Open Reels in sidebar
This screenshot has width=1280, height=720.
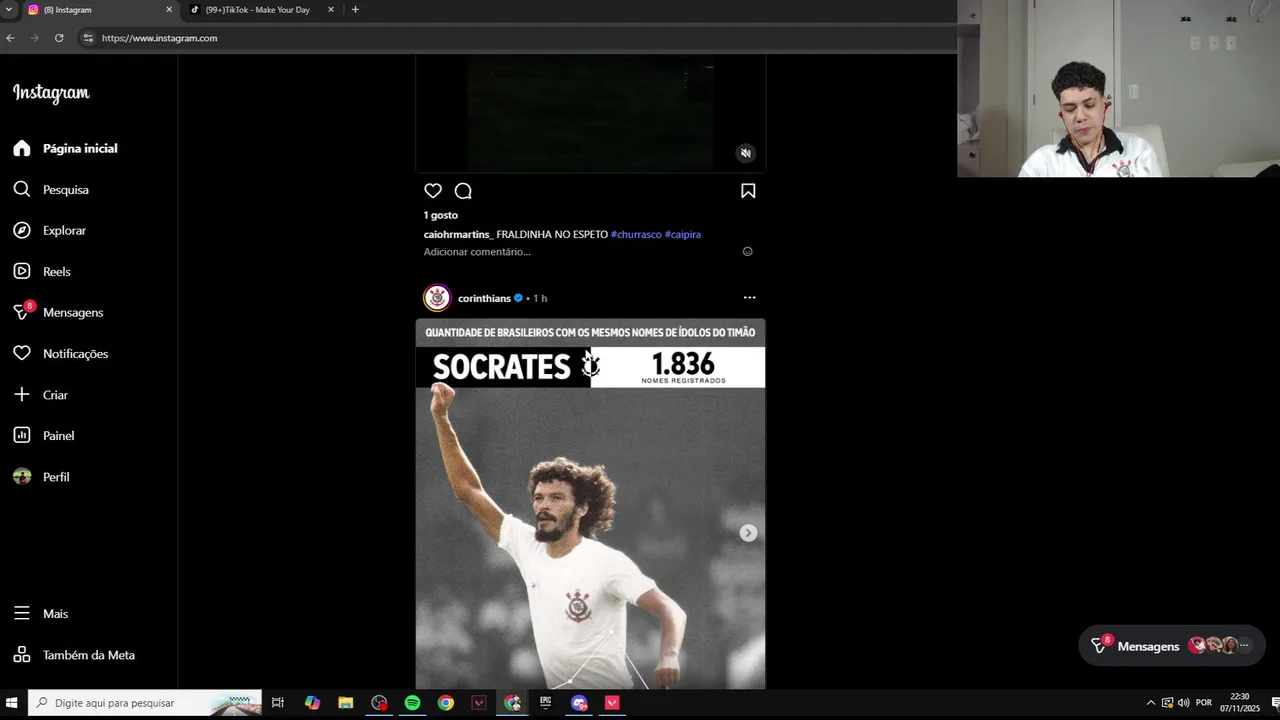(42, 271)
